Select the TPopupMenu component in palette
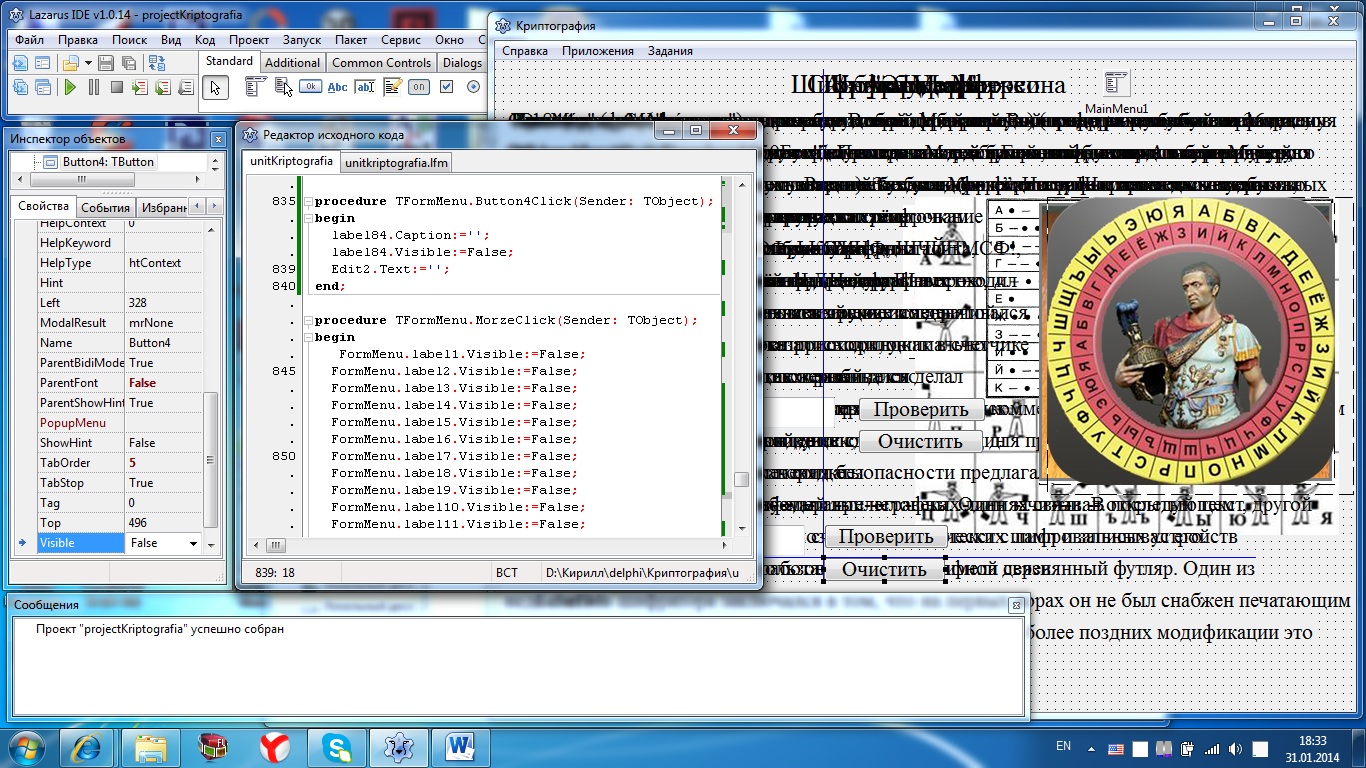 pyautogui.click(x=282, y=87)
